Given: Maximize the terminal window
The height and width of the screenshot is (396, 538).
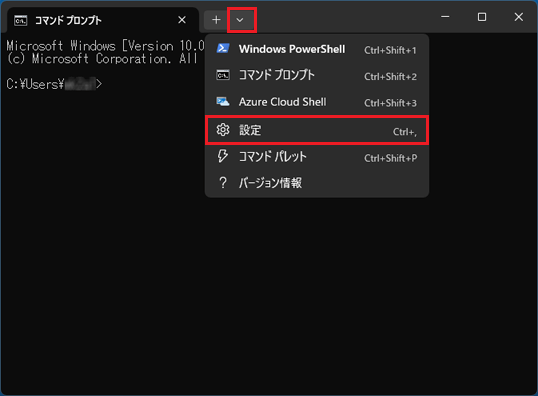Looking at the screenshot, I should coord(482,17).
